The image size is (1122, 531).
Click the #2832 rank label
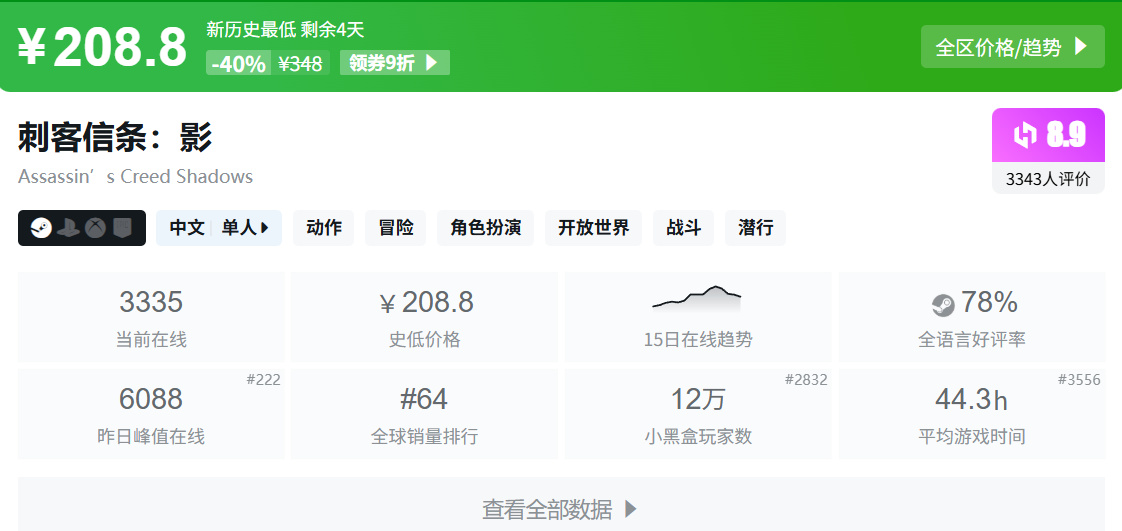click(806, 380)
